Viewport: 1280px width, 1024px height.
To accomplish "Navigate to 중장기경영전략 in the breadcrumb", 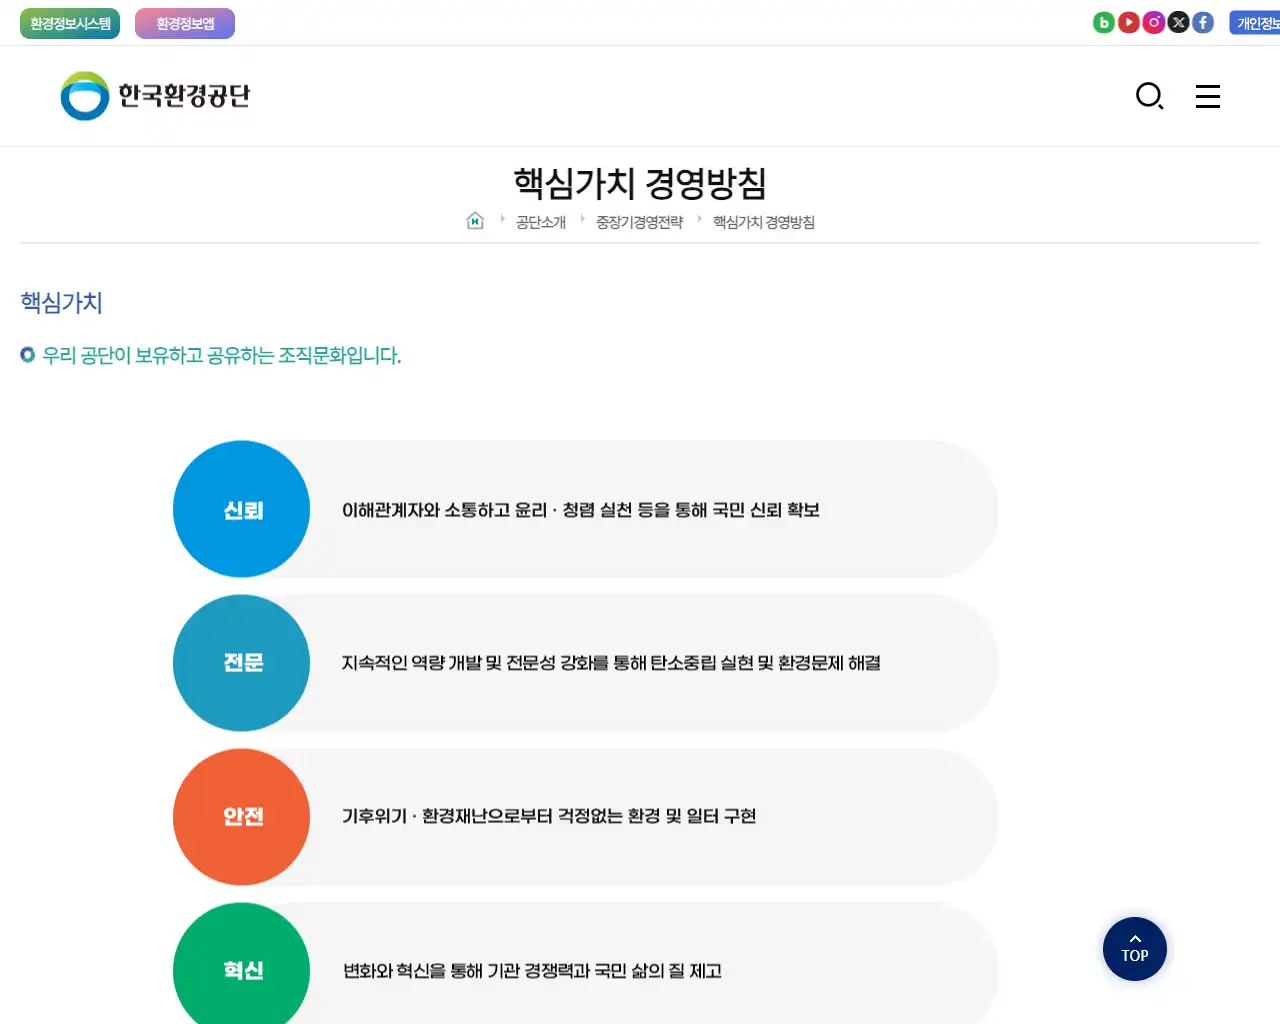I will pos(638,222).
